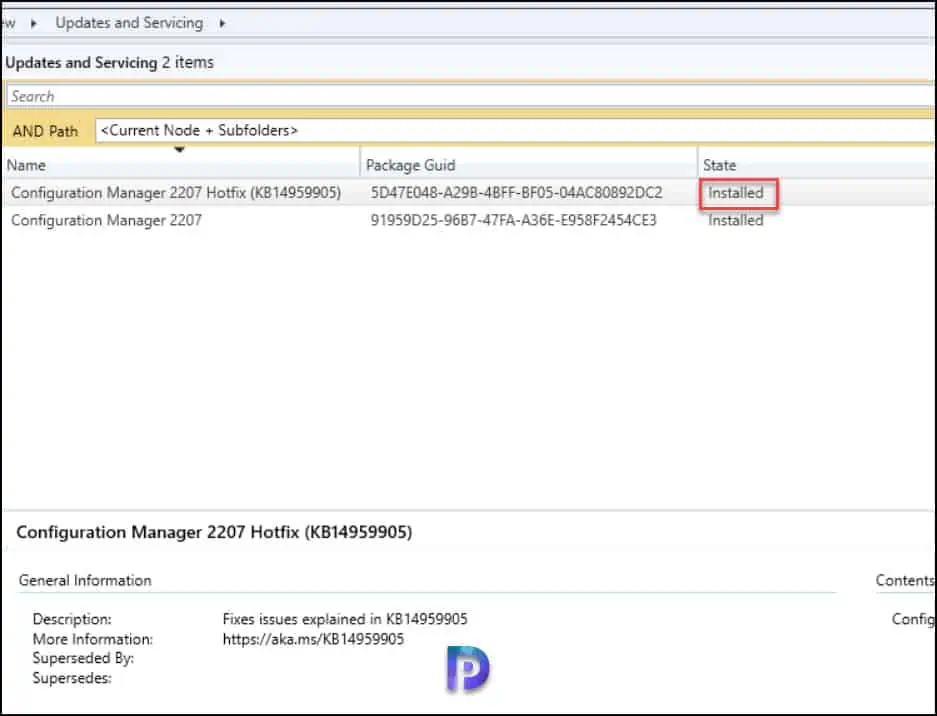Toggle the Name column sort arrow
This screenshot has height=716, width=937.
(179, 149)
